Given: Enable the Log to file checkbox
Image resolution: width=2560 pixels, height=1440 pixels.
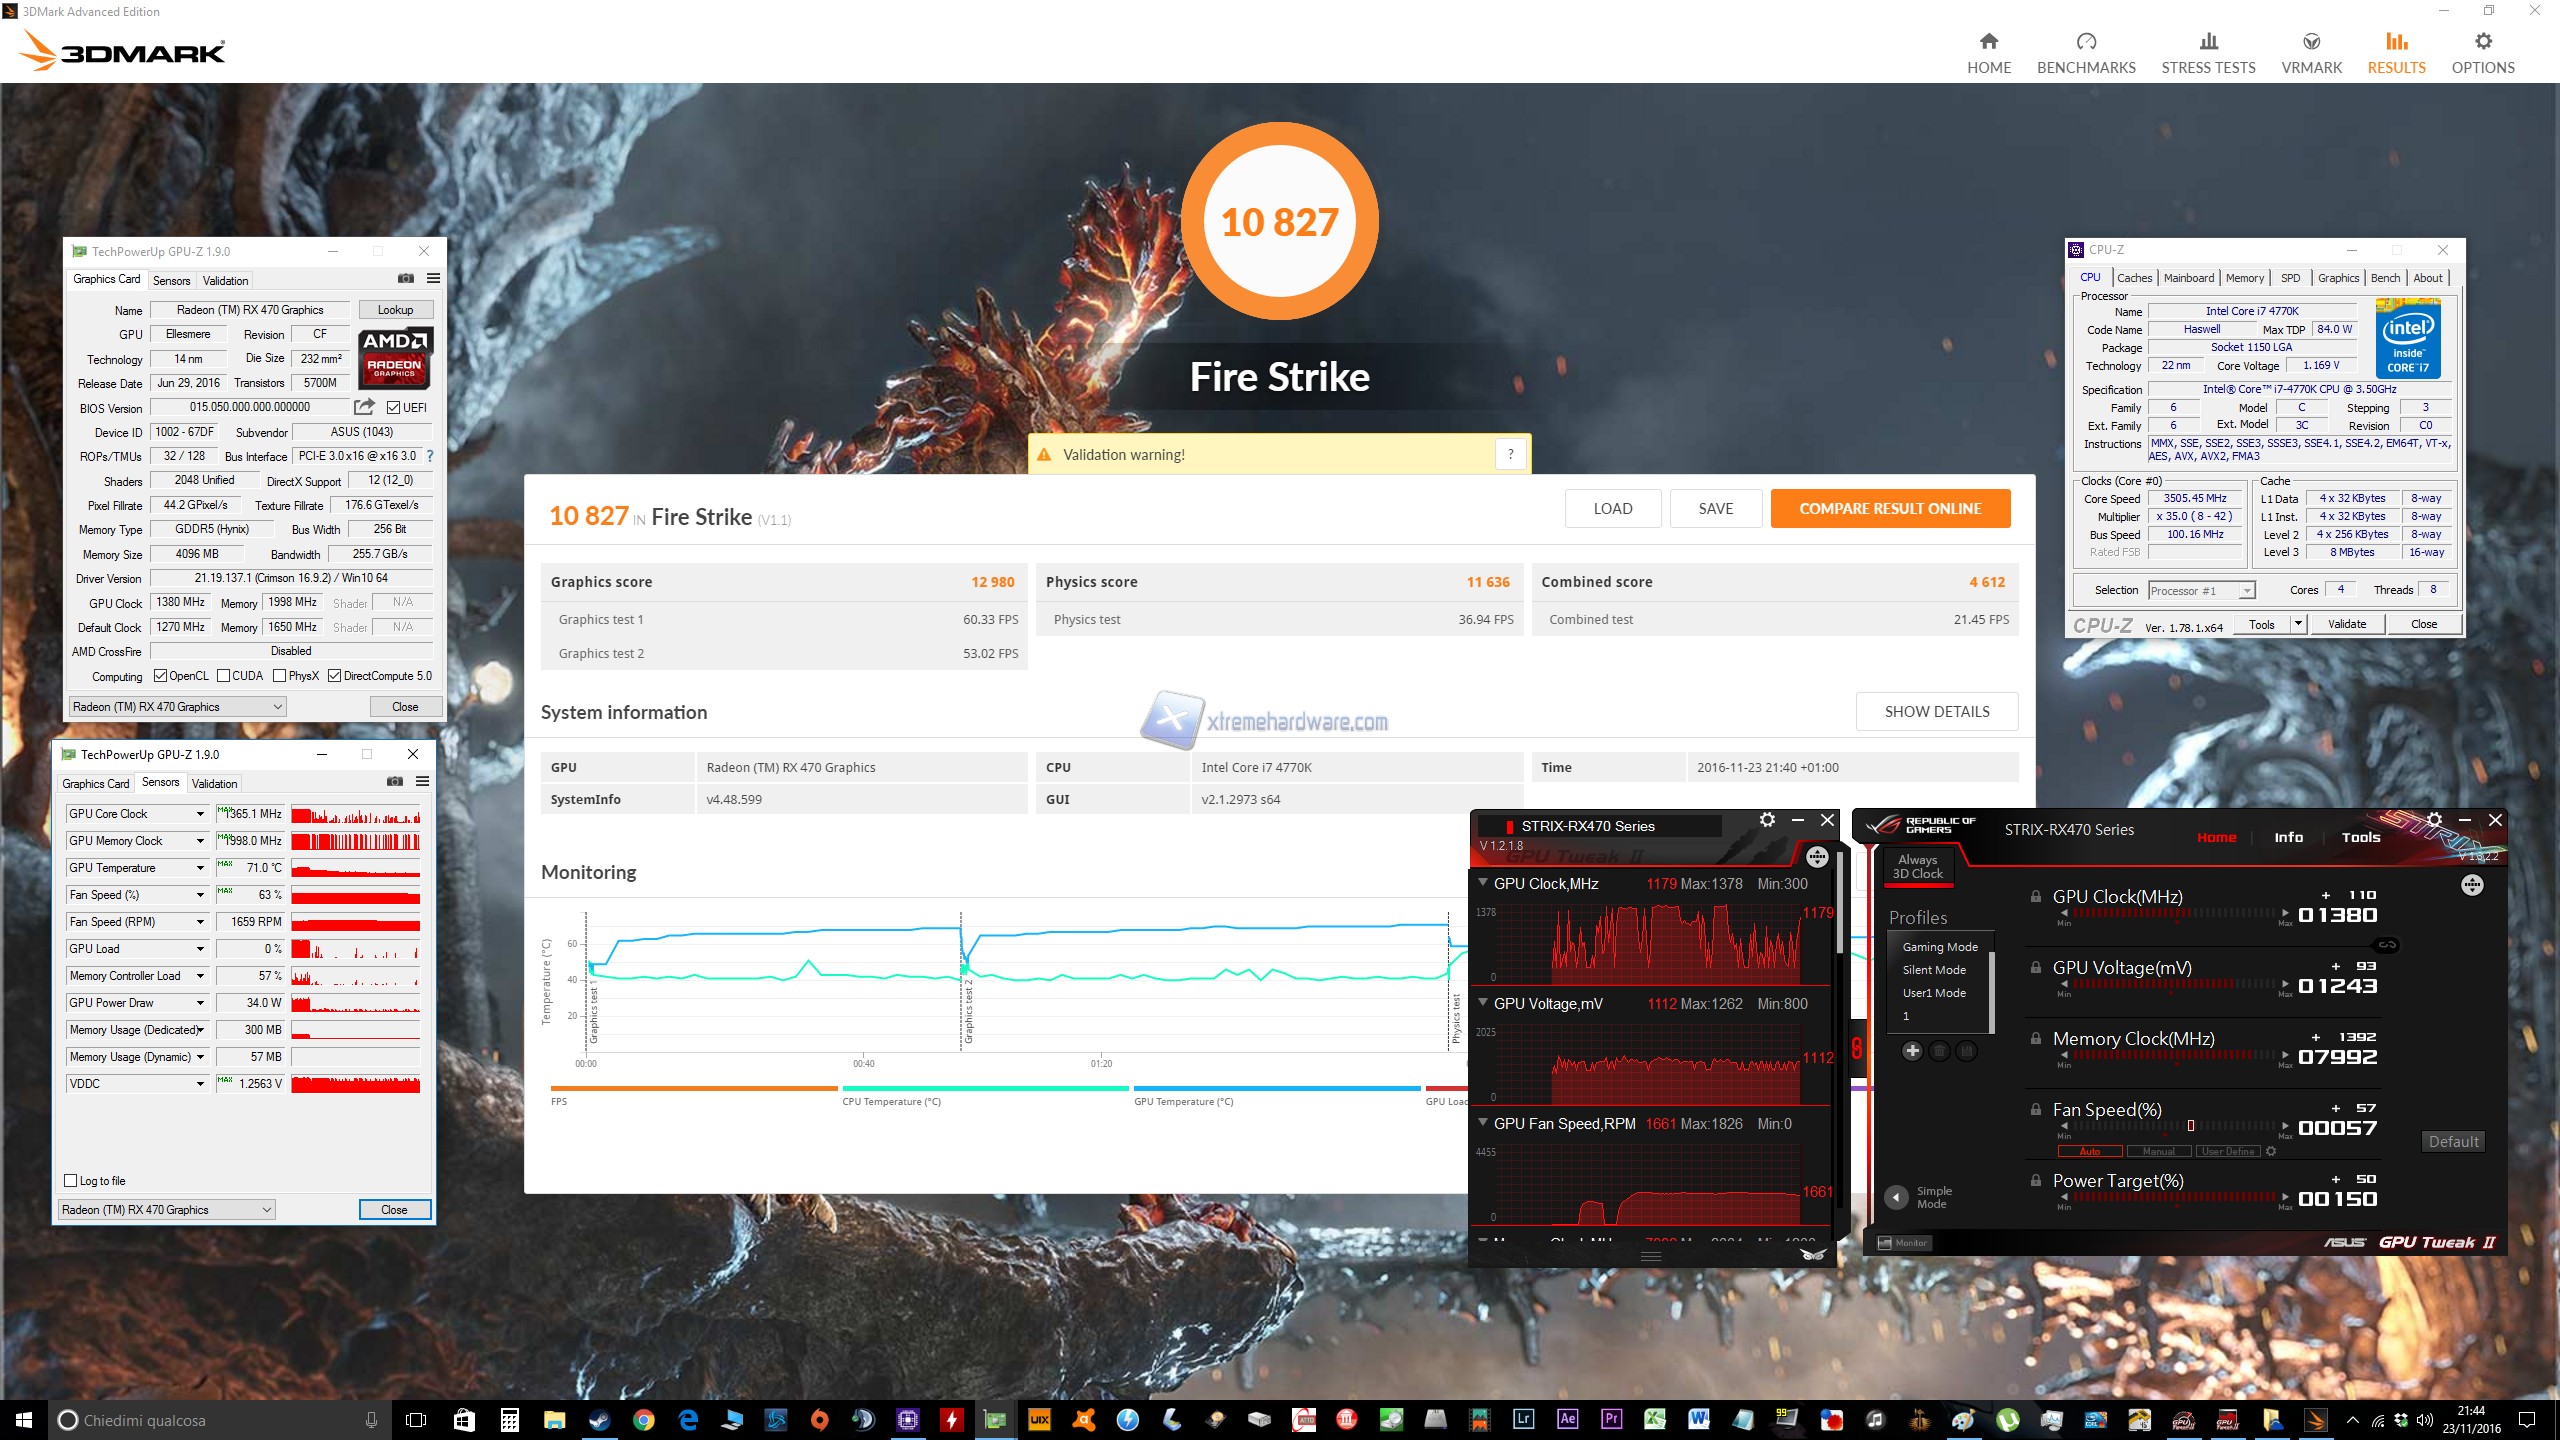Looking at the screenshot, I should click(x=71, y=1181).
